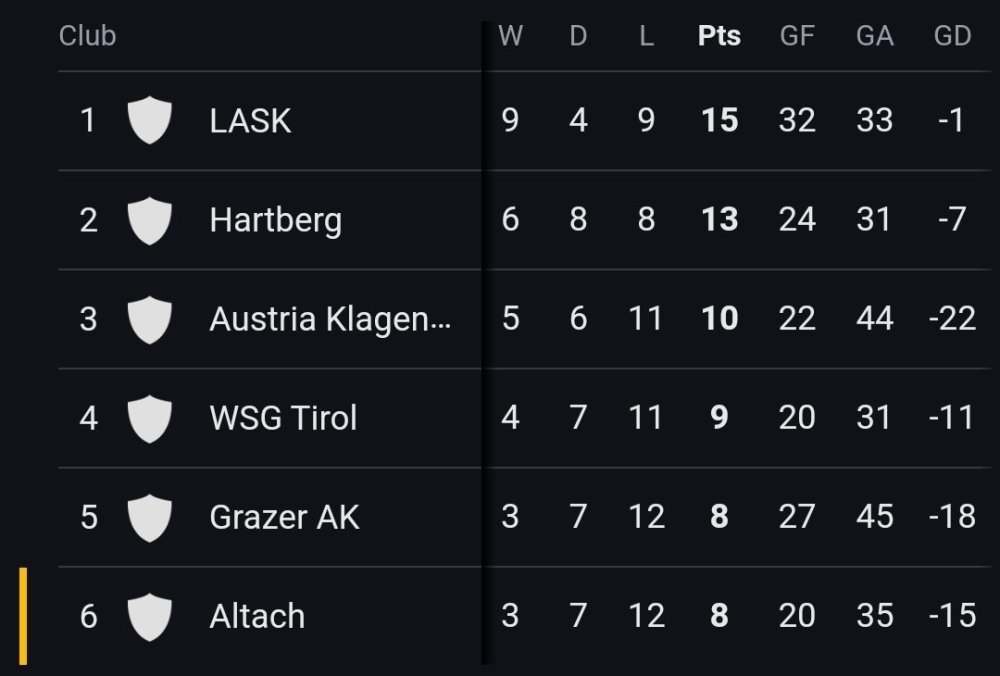Click the GD goal difference header
This screenshot has height=676, width=1000.
coord(952,36)
